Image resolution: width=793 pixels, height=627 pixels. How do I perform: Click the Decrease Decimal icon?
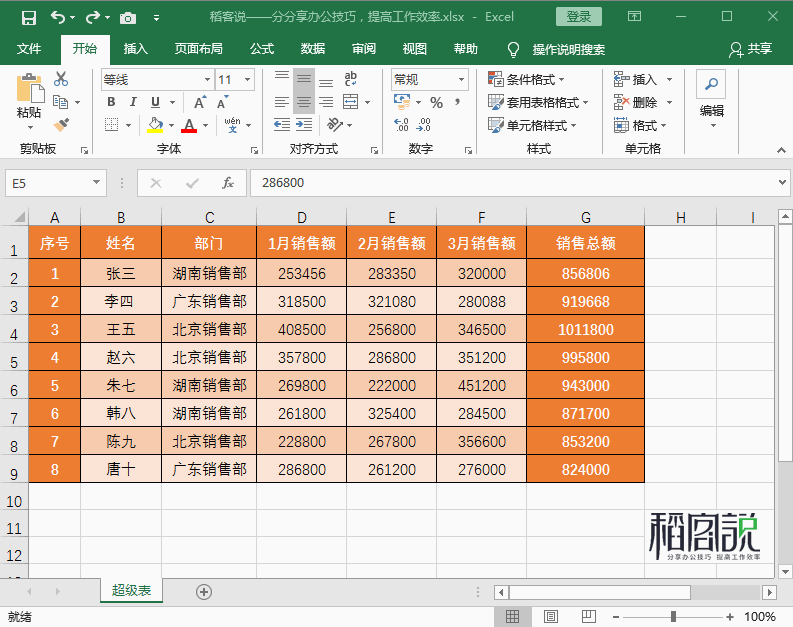tap(423, 124)
